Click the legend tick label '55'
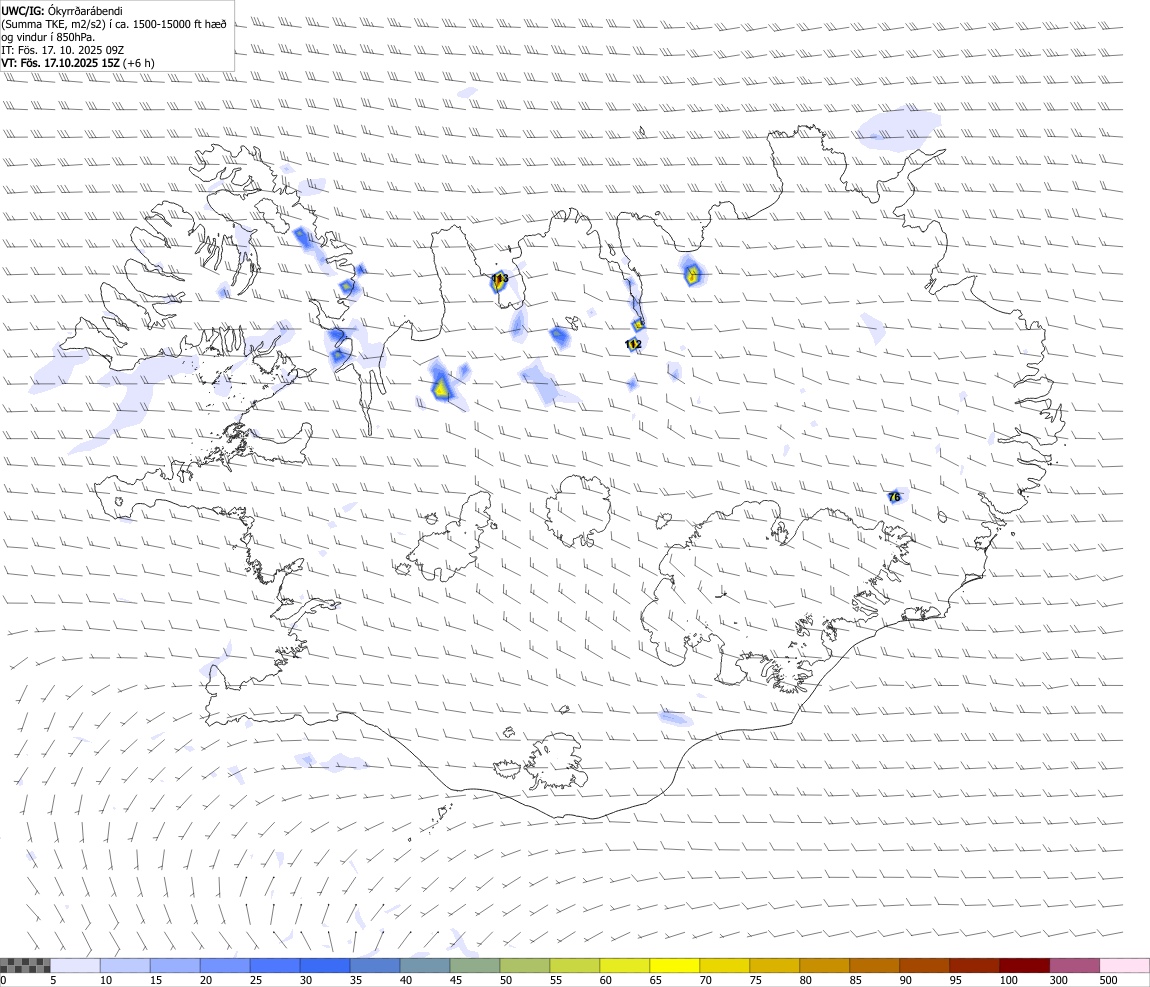 click(x=555, y=980)
